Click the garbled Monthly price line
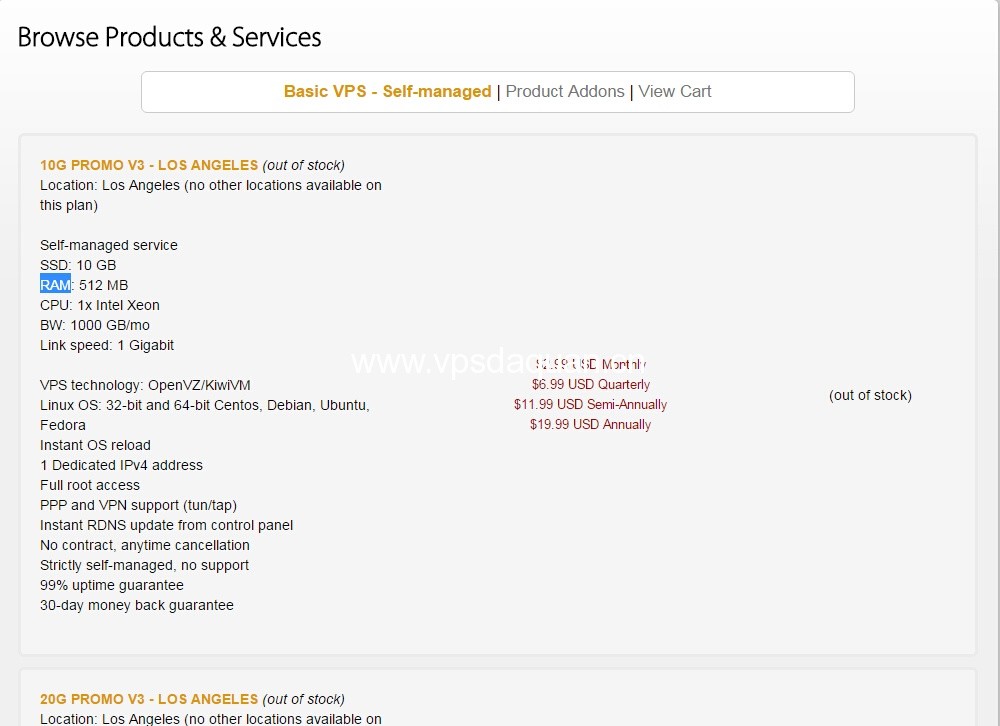The height and width of the screenshot is (726, 1000). pyautogui.click(x=591, y=364)
